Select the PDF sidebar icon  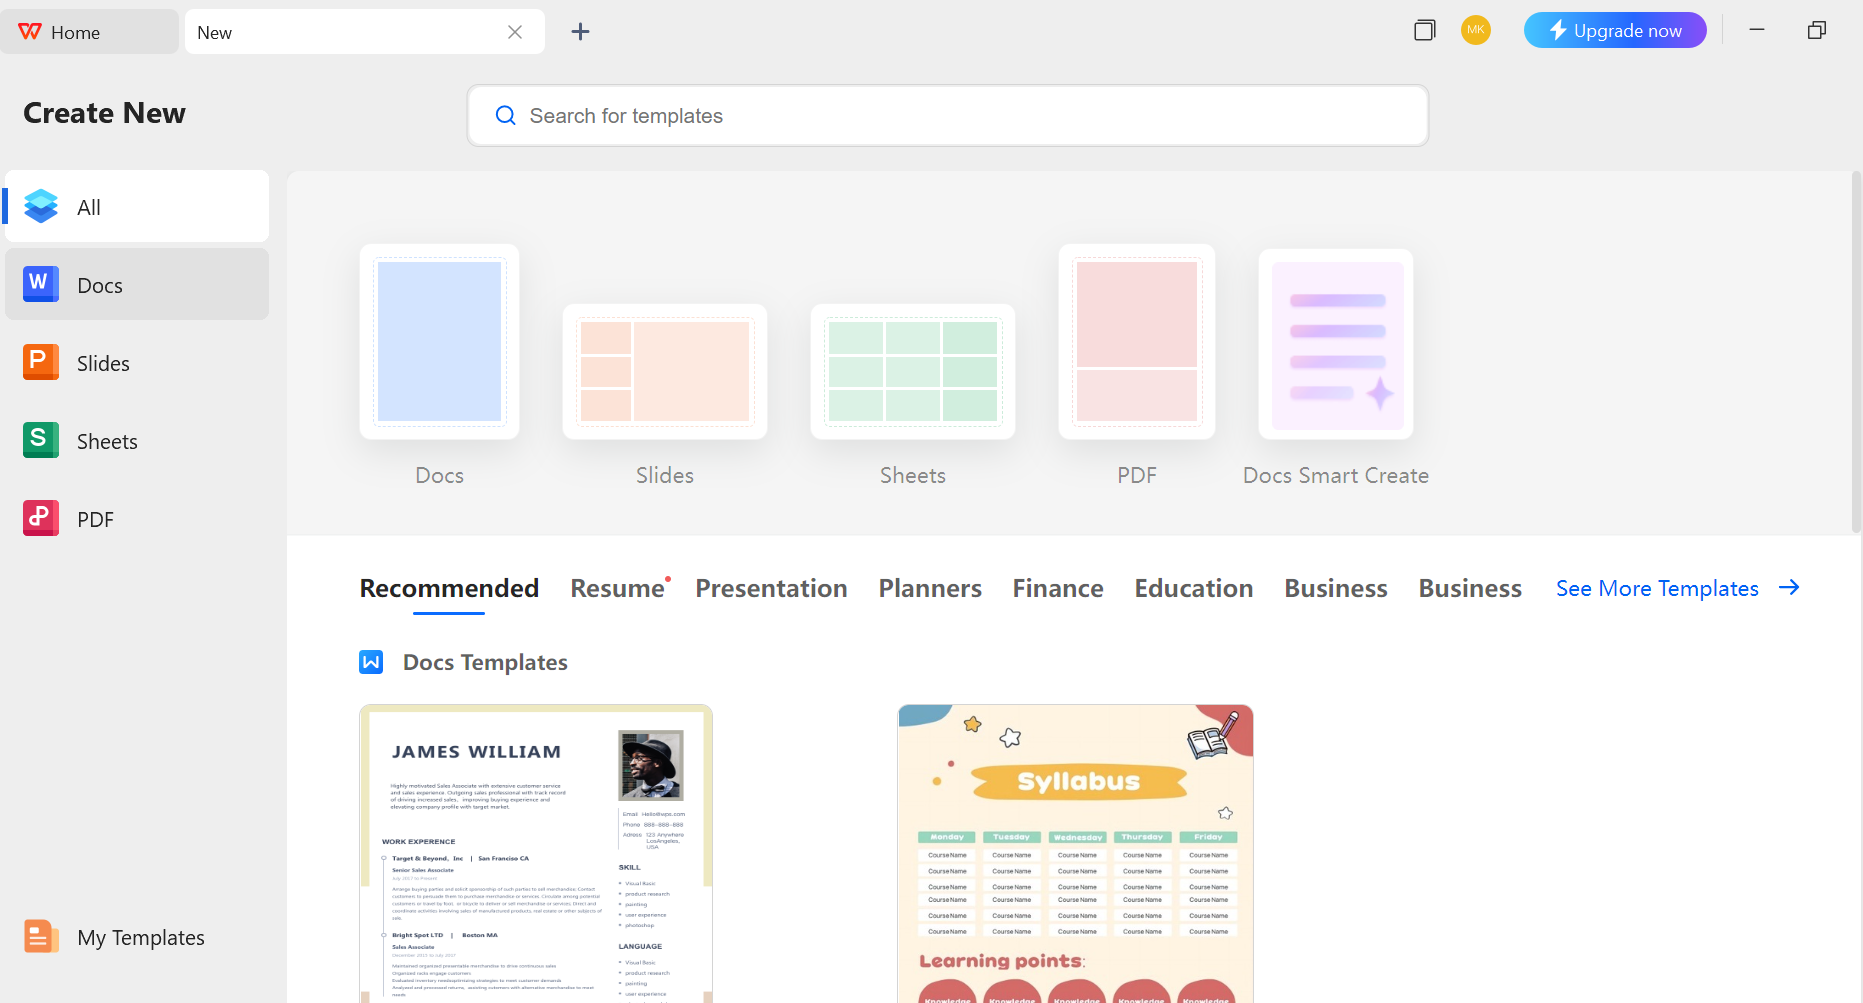41,519
